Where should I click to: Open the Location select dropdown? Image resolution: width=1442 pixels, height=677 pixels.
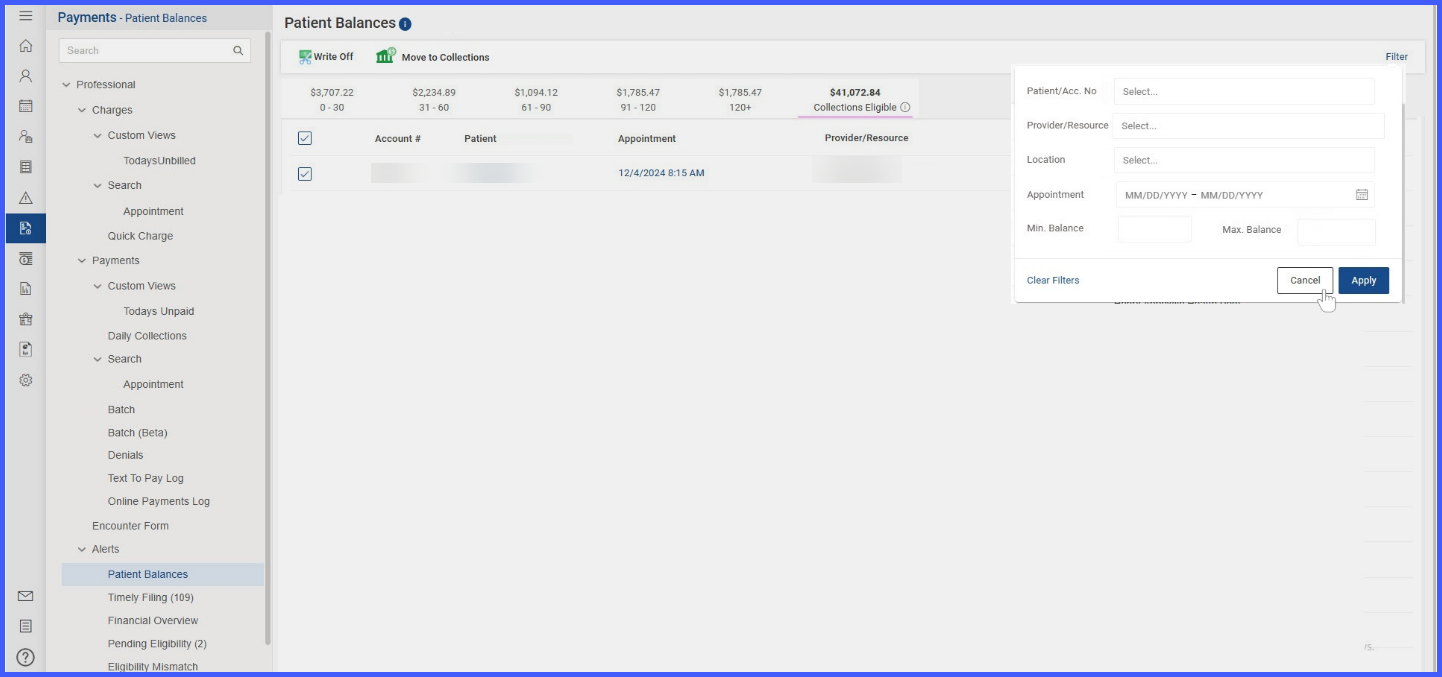tap(1244, 160)
